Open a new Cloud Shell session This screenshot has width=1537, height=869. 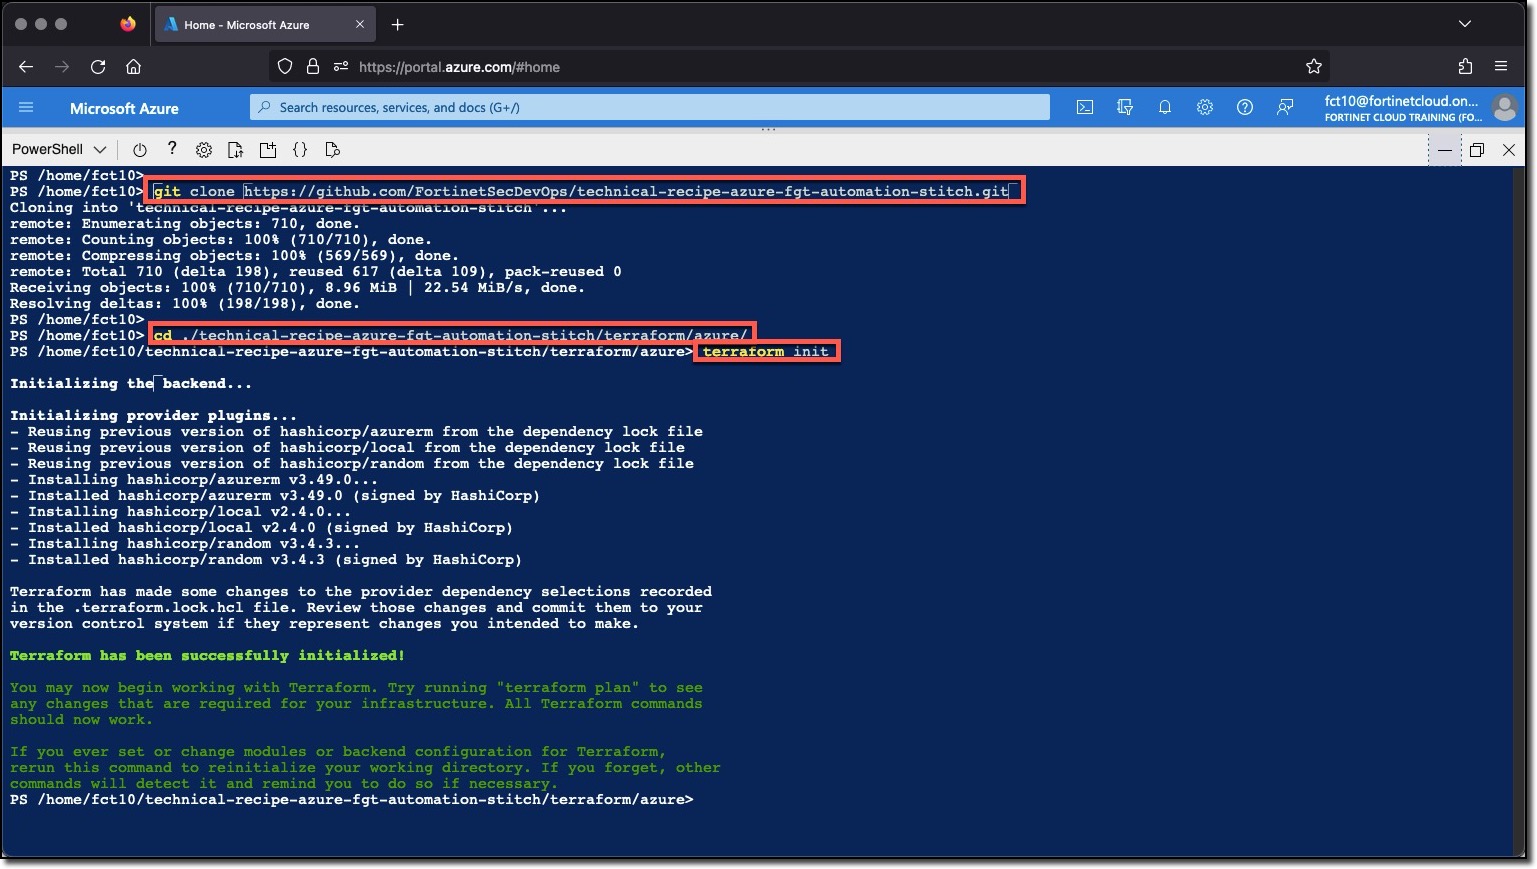click(268, 150)
